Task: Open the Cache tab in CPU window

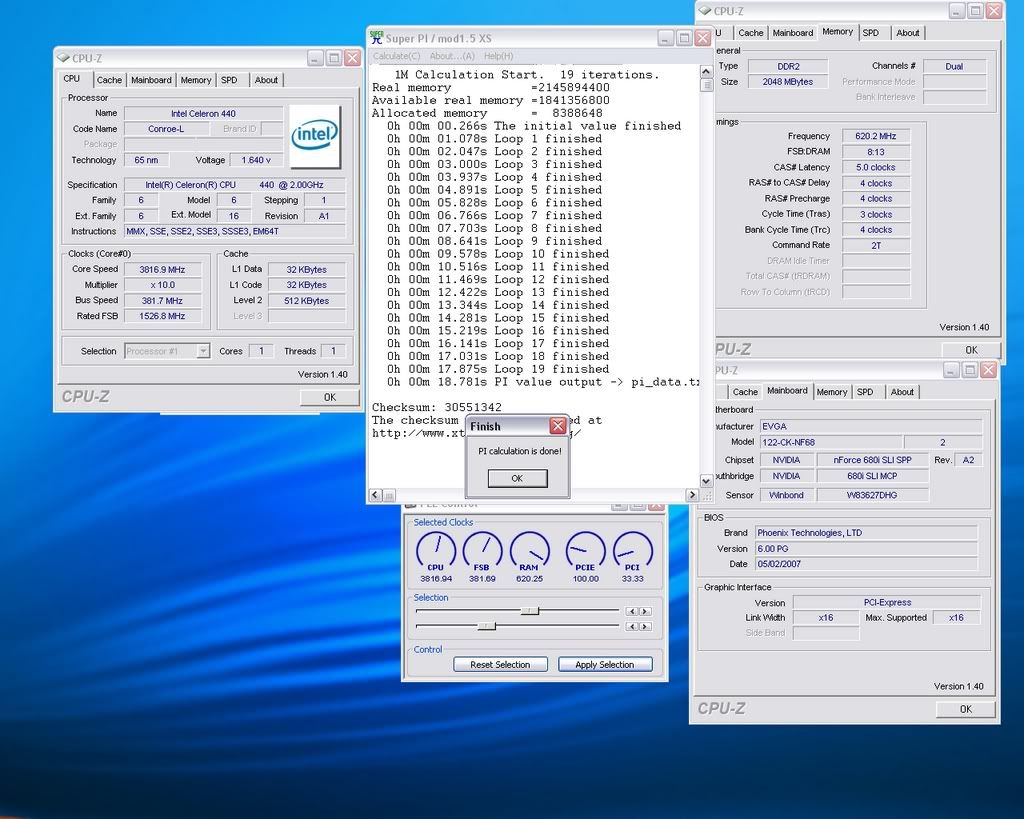Action: (x=109, y=80)
